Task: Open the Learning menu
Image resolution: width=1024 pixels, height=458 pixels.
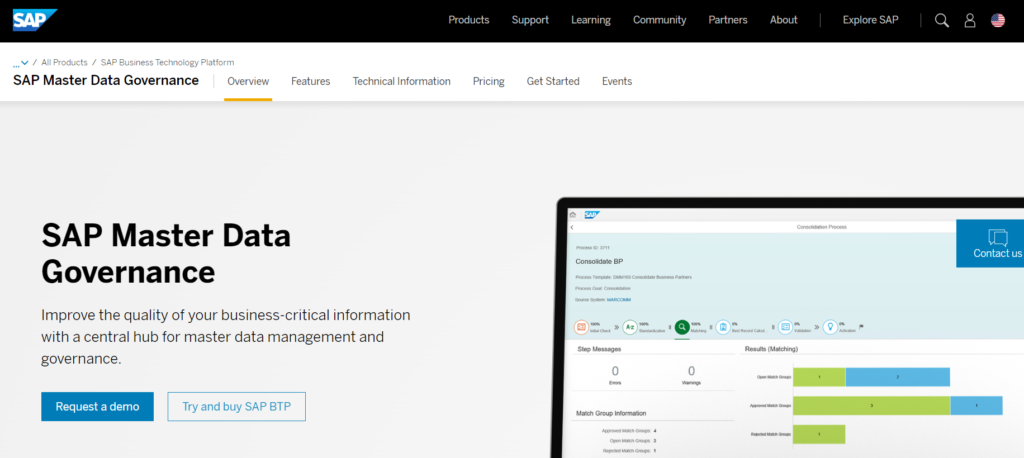Action: (590, 20)
